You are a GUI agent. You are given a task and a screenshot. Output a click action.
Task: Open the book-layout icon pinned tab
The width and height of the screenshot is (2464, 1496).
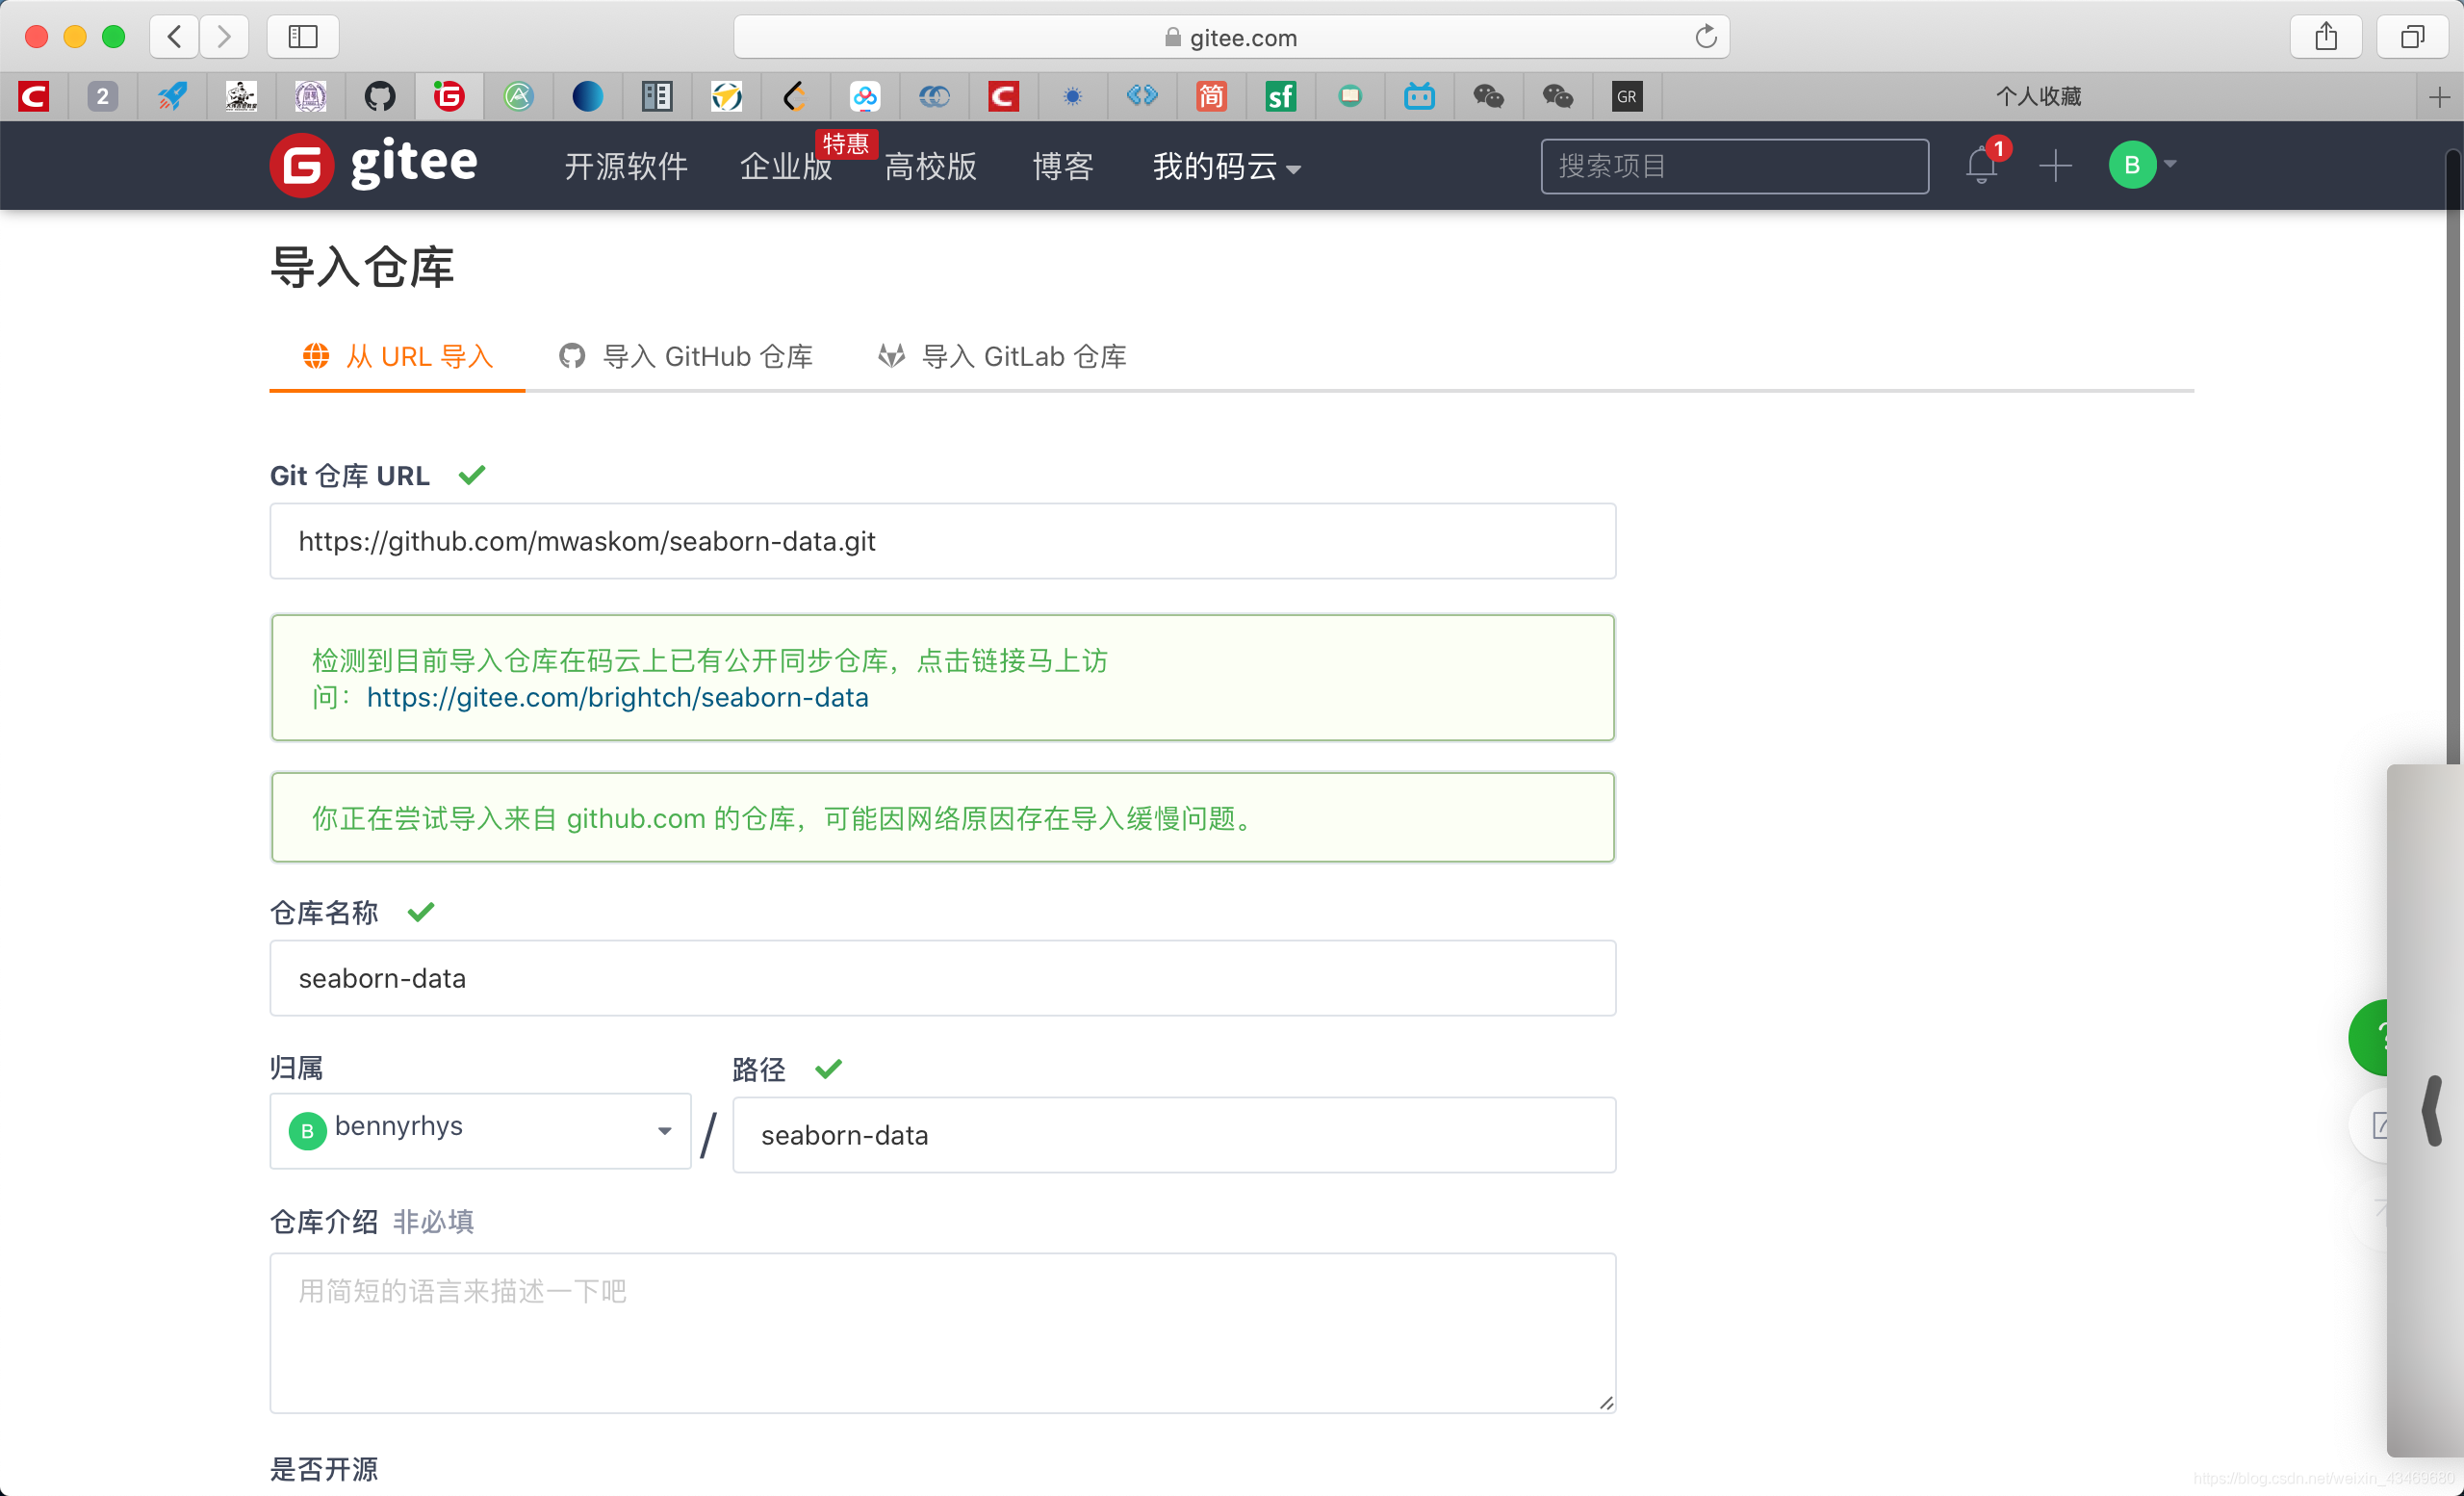657,96
